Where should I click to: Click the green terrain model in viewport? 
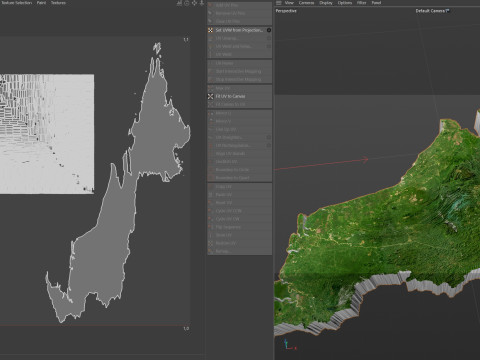tap(383, 230)
